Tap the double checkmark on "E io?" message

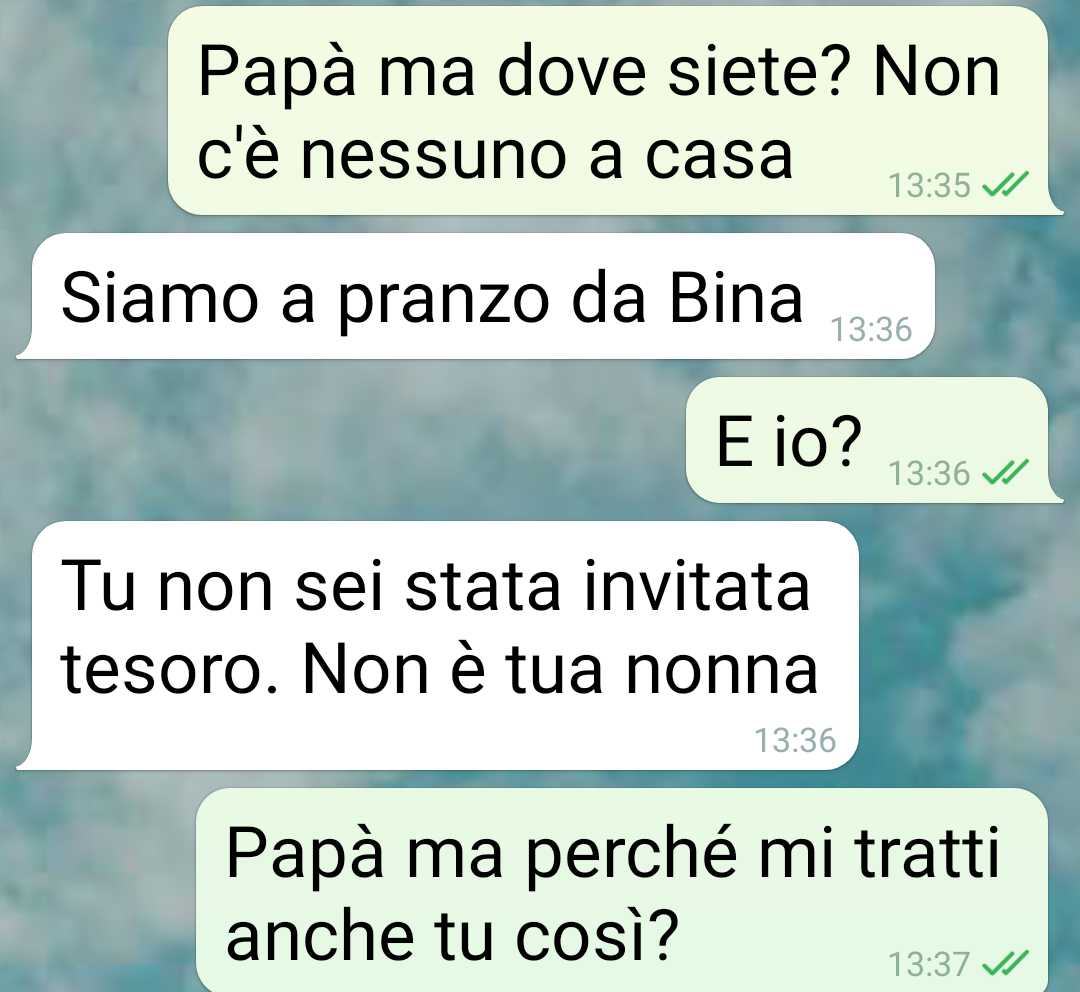tap(1005, 473)
